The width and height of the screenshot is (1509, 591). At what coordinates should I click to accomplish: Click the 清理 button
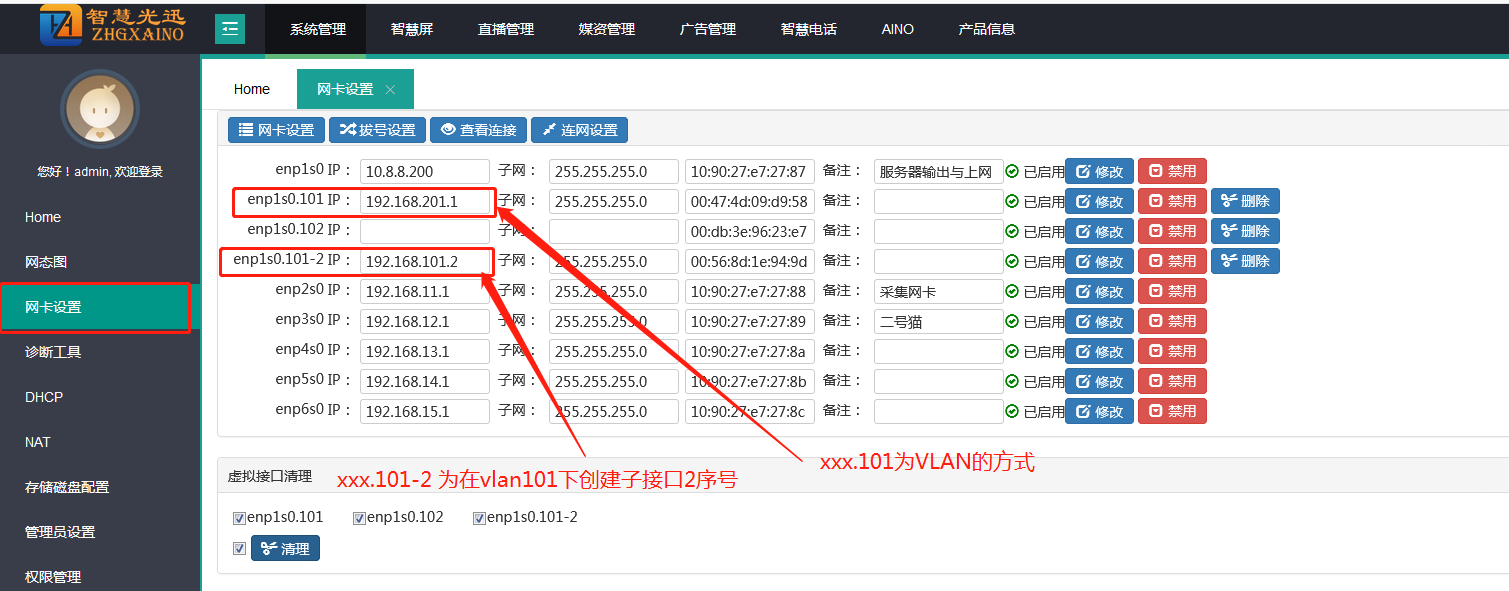[x=285, y=548]
